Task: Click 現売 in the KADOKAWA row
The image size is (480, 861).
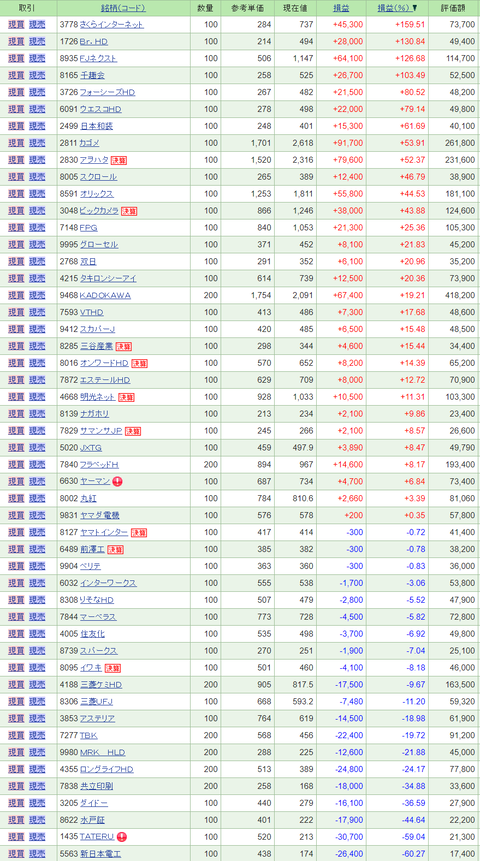Action: click(x=37, y=295)
